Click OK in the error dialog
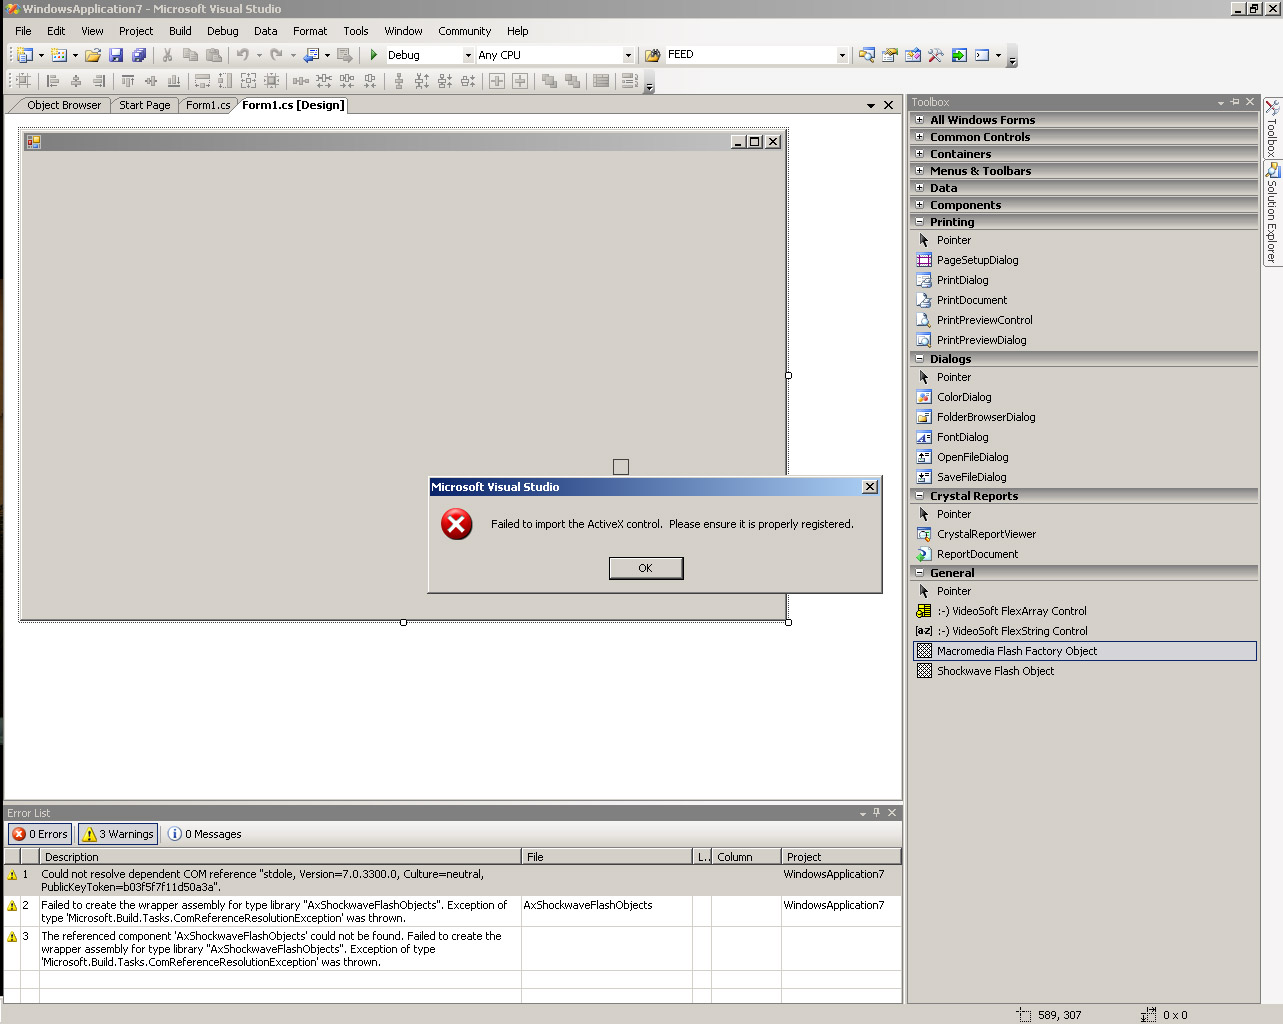 point(646,568)
